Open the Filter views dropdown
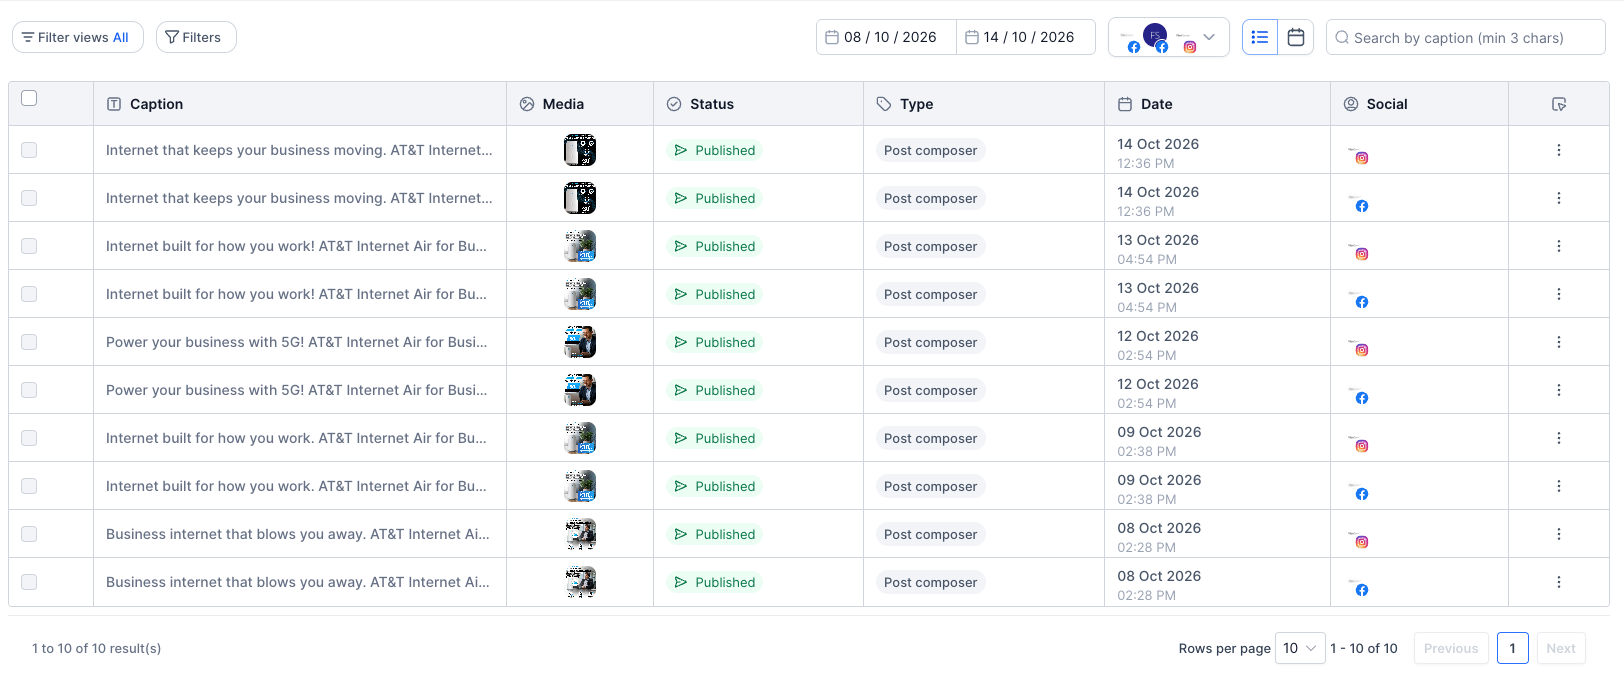This screenshot has height=674, width=1624. click(x=77, y=37)
